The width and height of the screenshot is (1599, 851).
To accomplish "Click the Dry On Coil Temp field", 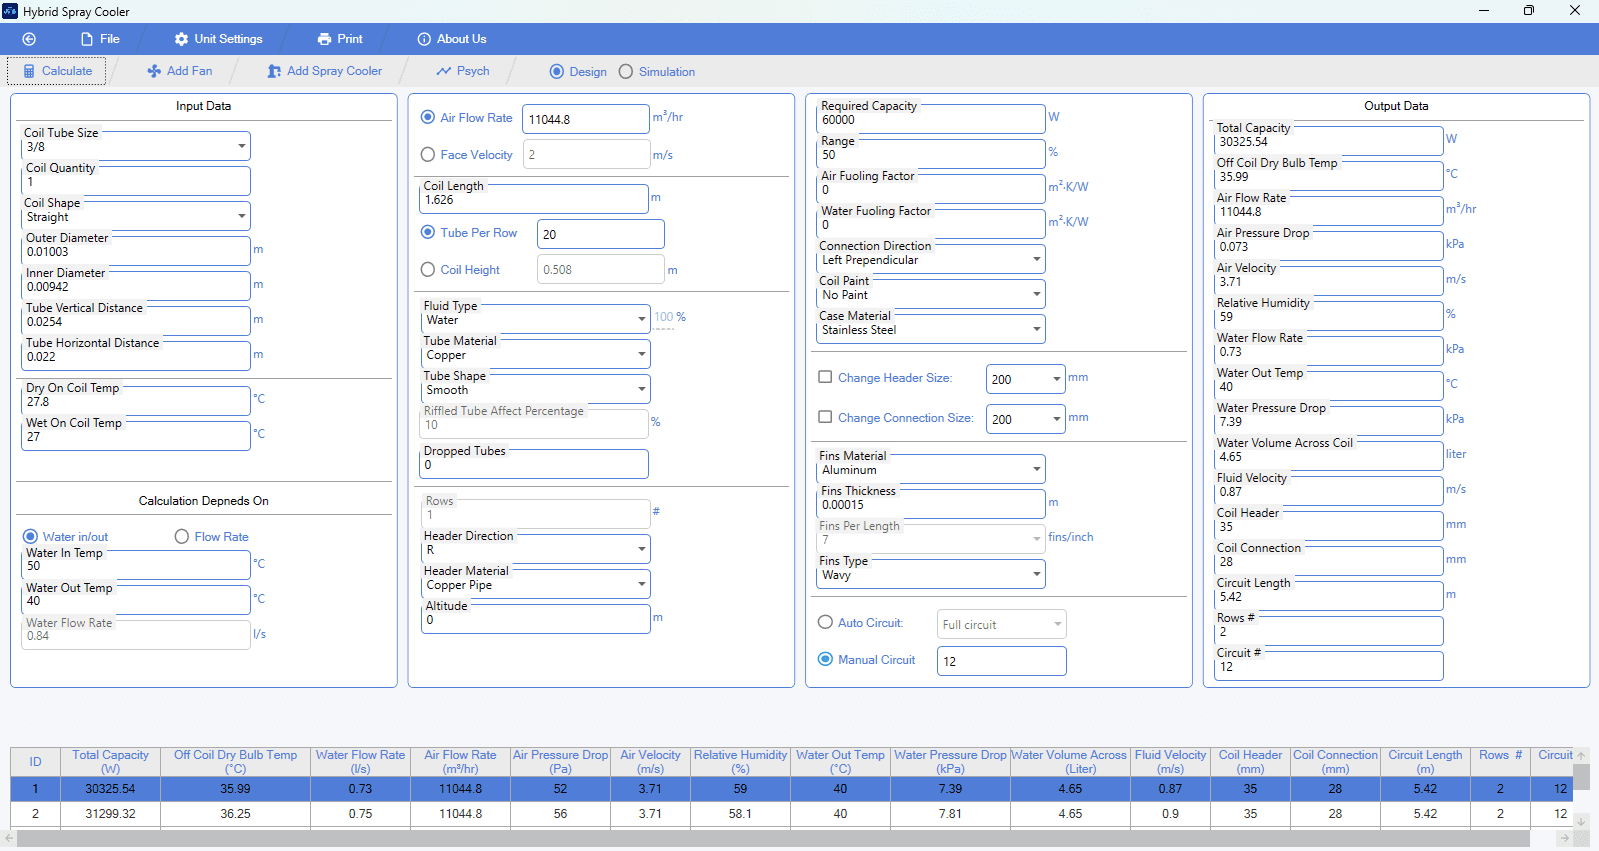I will point(136,401).
